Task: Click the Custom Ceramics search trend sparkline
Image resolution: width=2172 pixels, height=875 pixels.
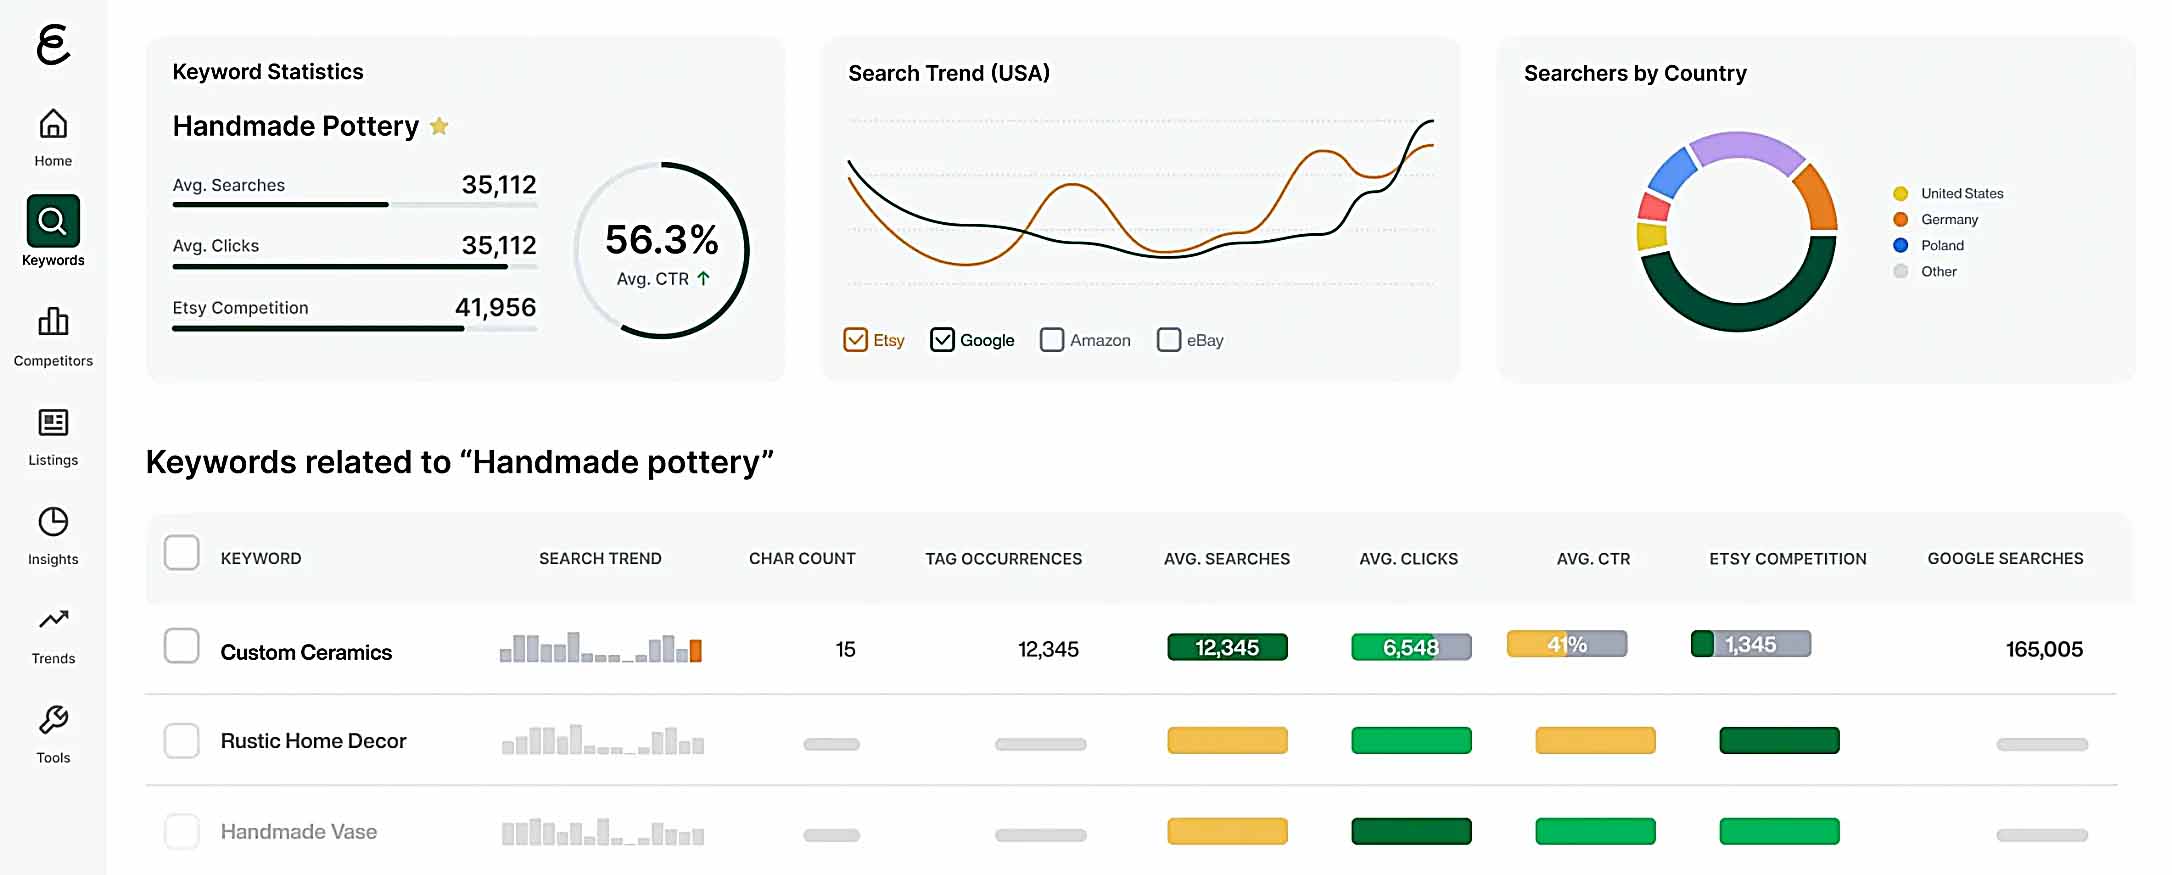Action: point(600,650)
